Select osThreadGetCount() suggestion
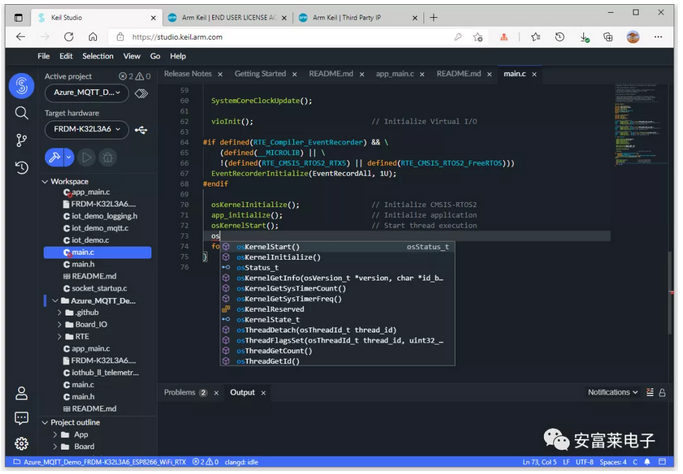 [337, 351]
